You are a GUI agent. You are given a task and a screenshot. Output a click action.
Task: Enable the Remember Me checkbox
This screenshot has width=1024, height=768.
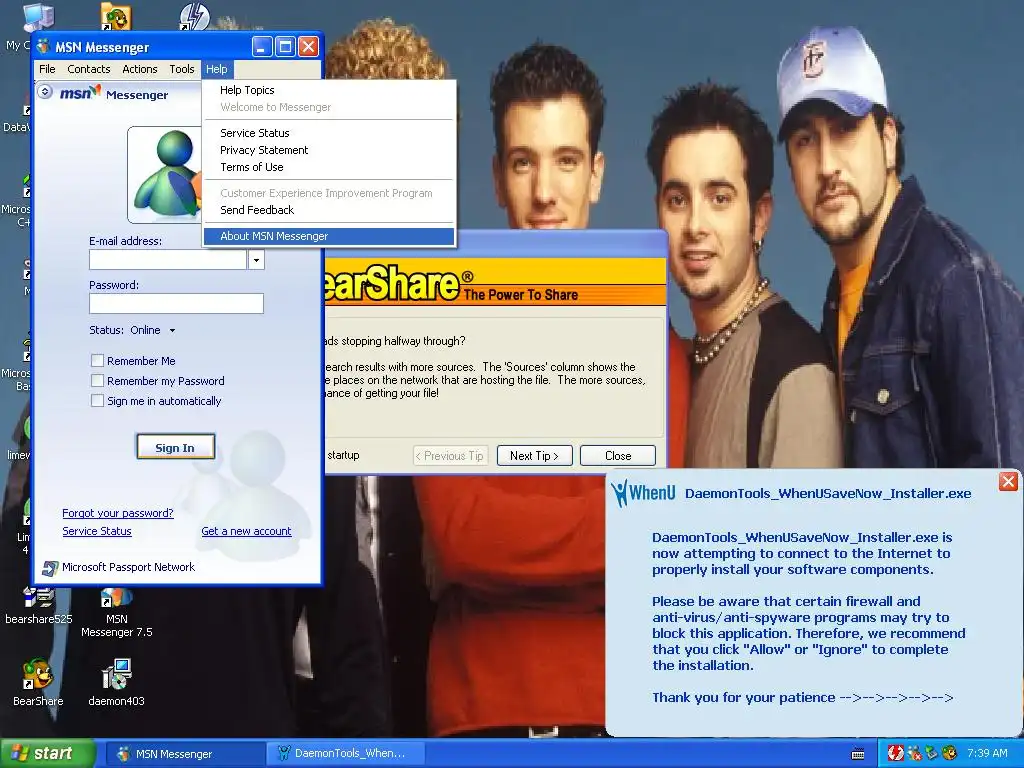97,360
